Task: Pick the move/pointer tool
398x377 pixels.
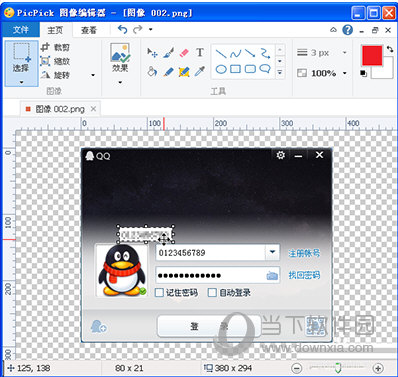Action: 152,52
